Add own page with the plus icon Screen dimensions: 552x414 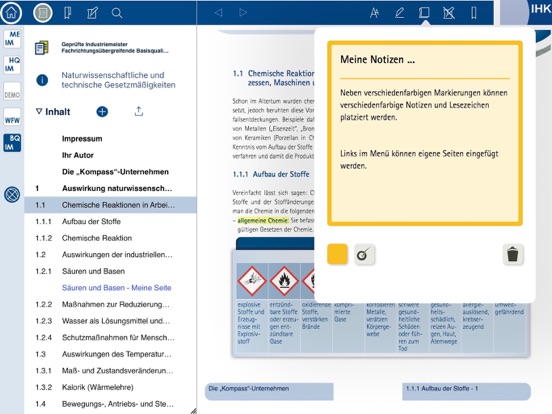coord(102,112)
